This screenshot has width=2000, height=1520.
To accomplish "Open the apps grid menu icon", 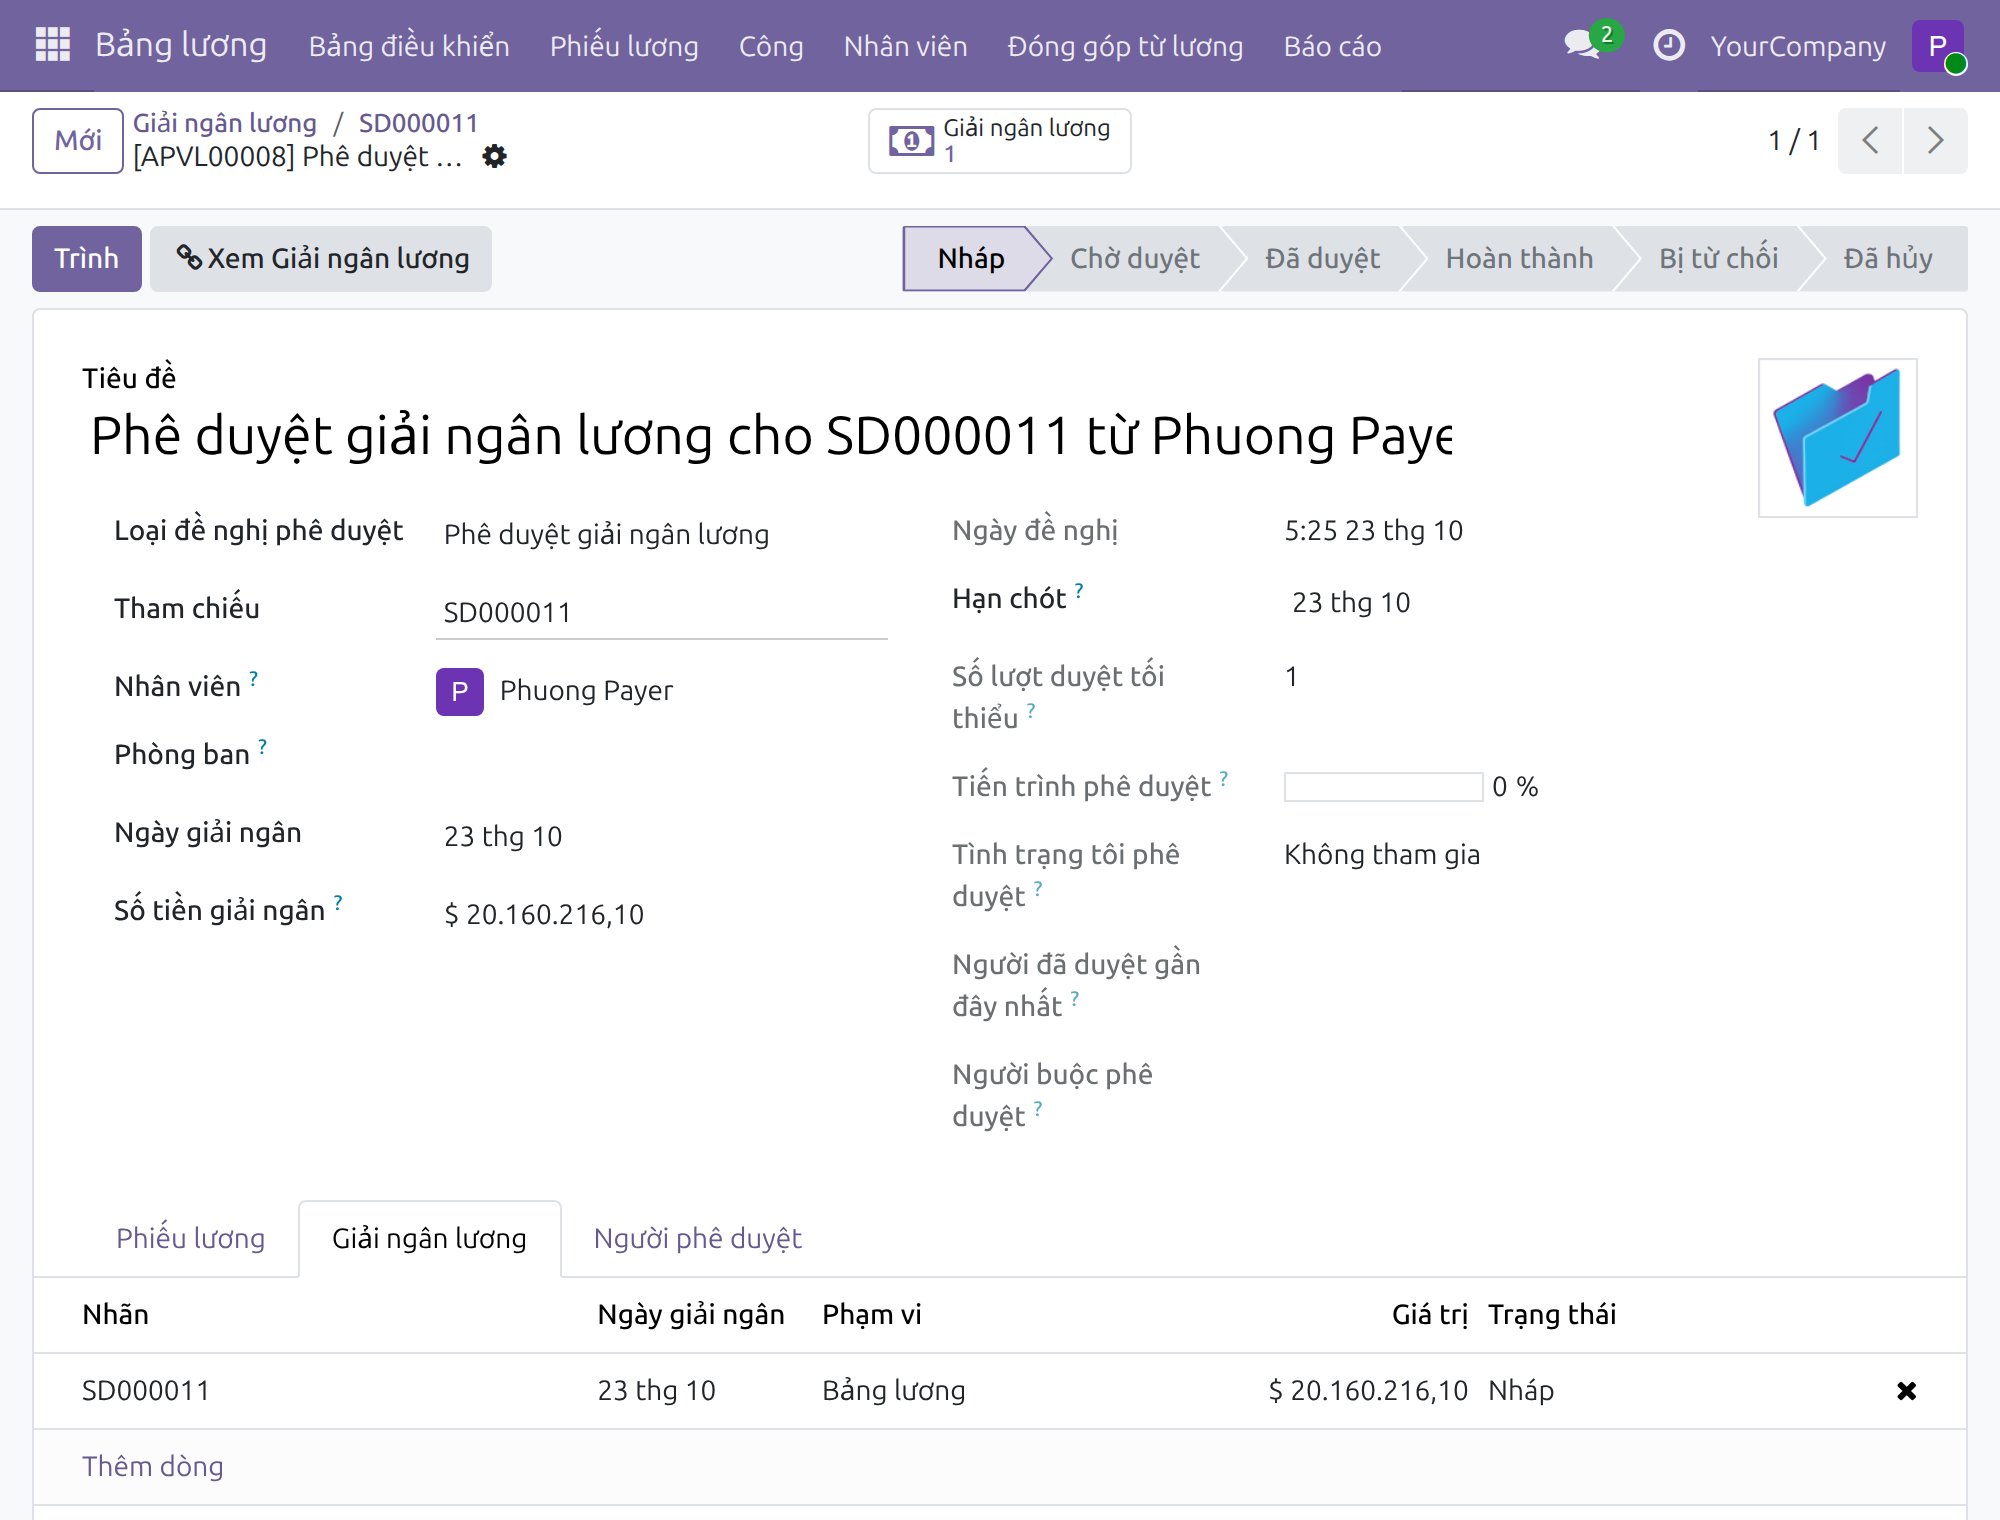I will [x=52, y=45].
